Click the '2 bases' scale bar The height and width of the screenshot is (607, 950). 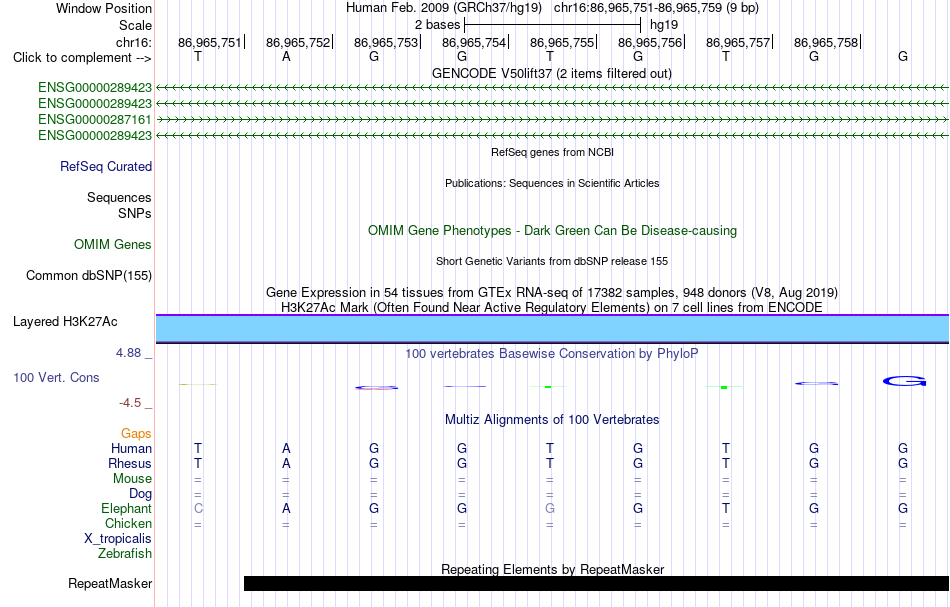tap(553, 25)
